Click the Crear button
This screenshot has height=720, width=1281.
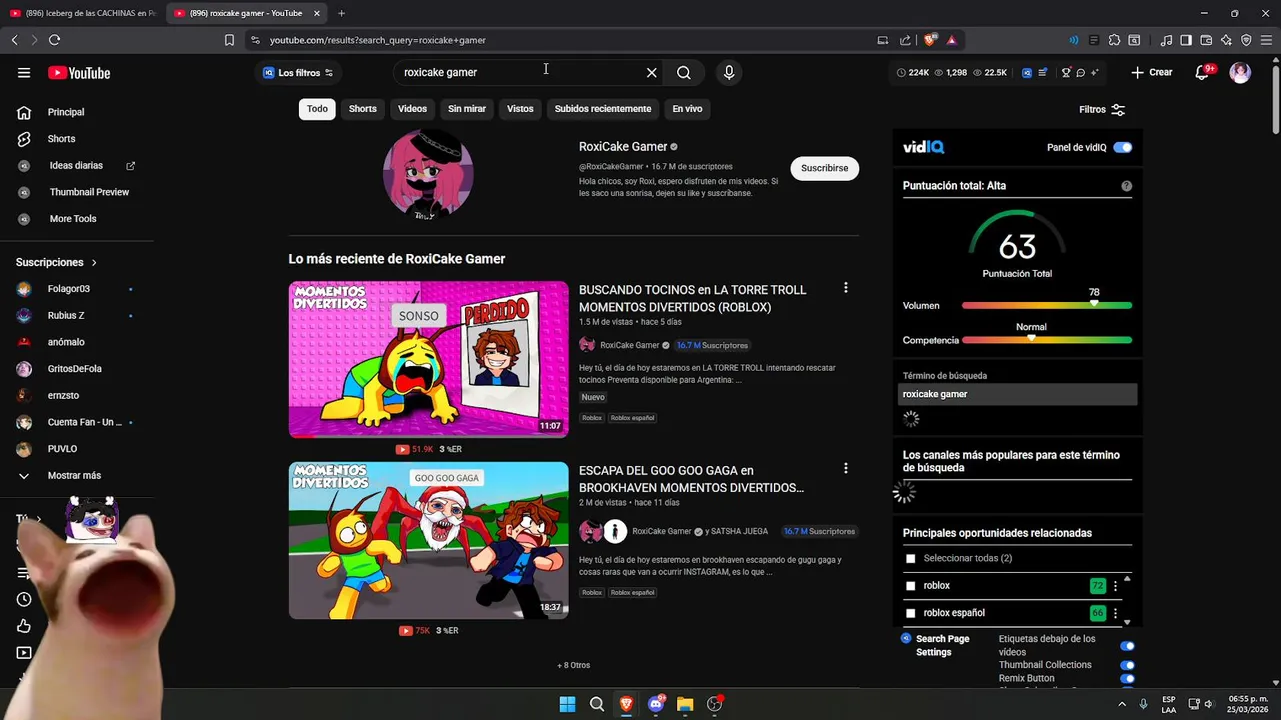coord(1152,72)
